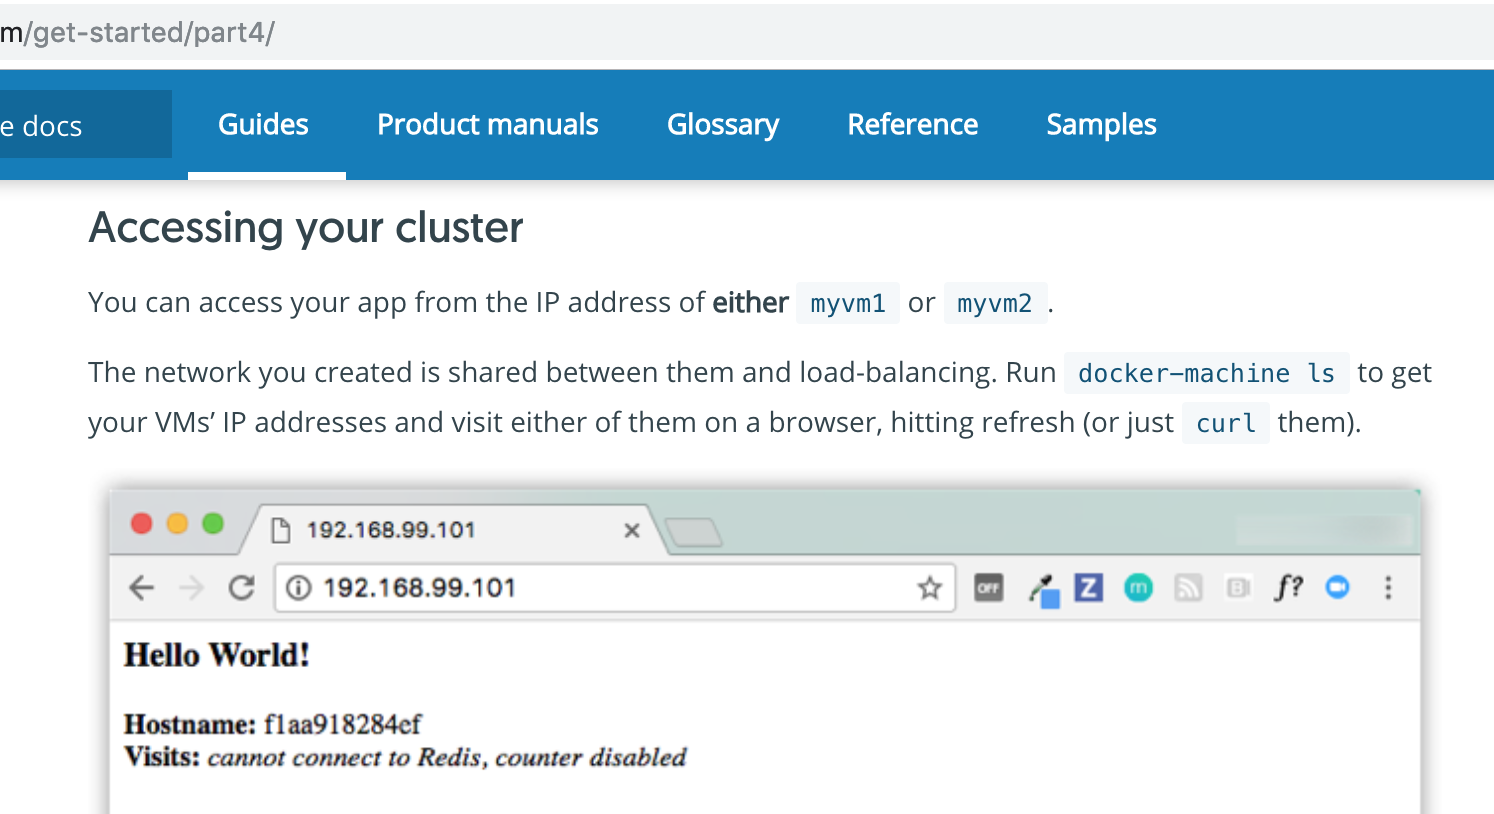Open the Reference section

911,124
